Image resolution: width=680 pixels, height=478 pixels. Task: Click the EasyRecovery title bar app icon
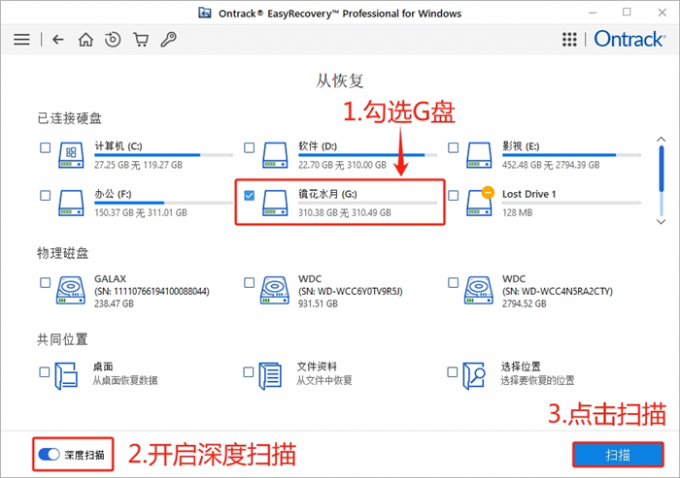(205, 13)
